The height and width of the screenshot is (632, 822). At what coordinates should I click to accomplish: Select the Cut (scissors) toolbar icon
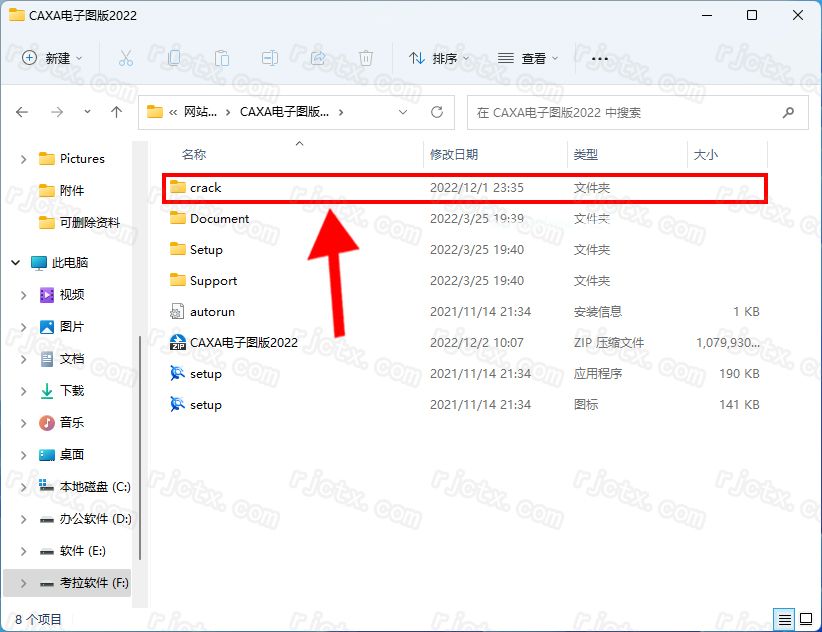[x=125, y=58]
